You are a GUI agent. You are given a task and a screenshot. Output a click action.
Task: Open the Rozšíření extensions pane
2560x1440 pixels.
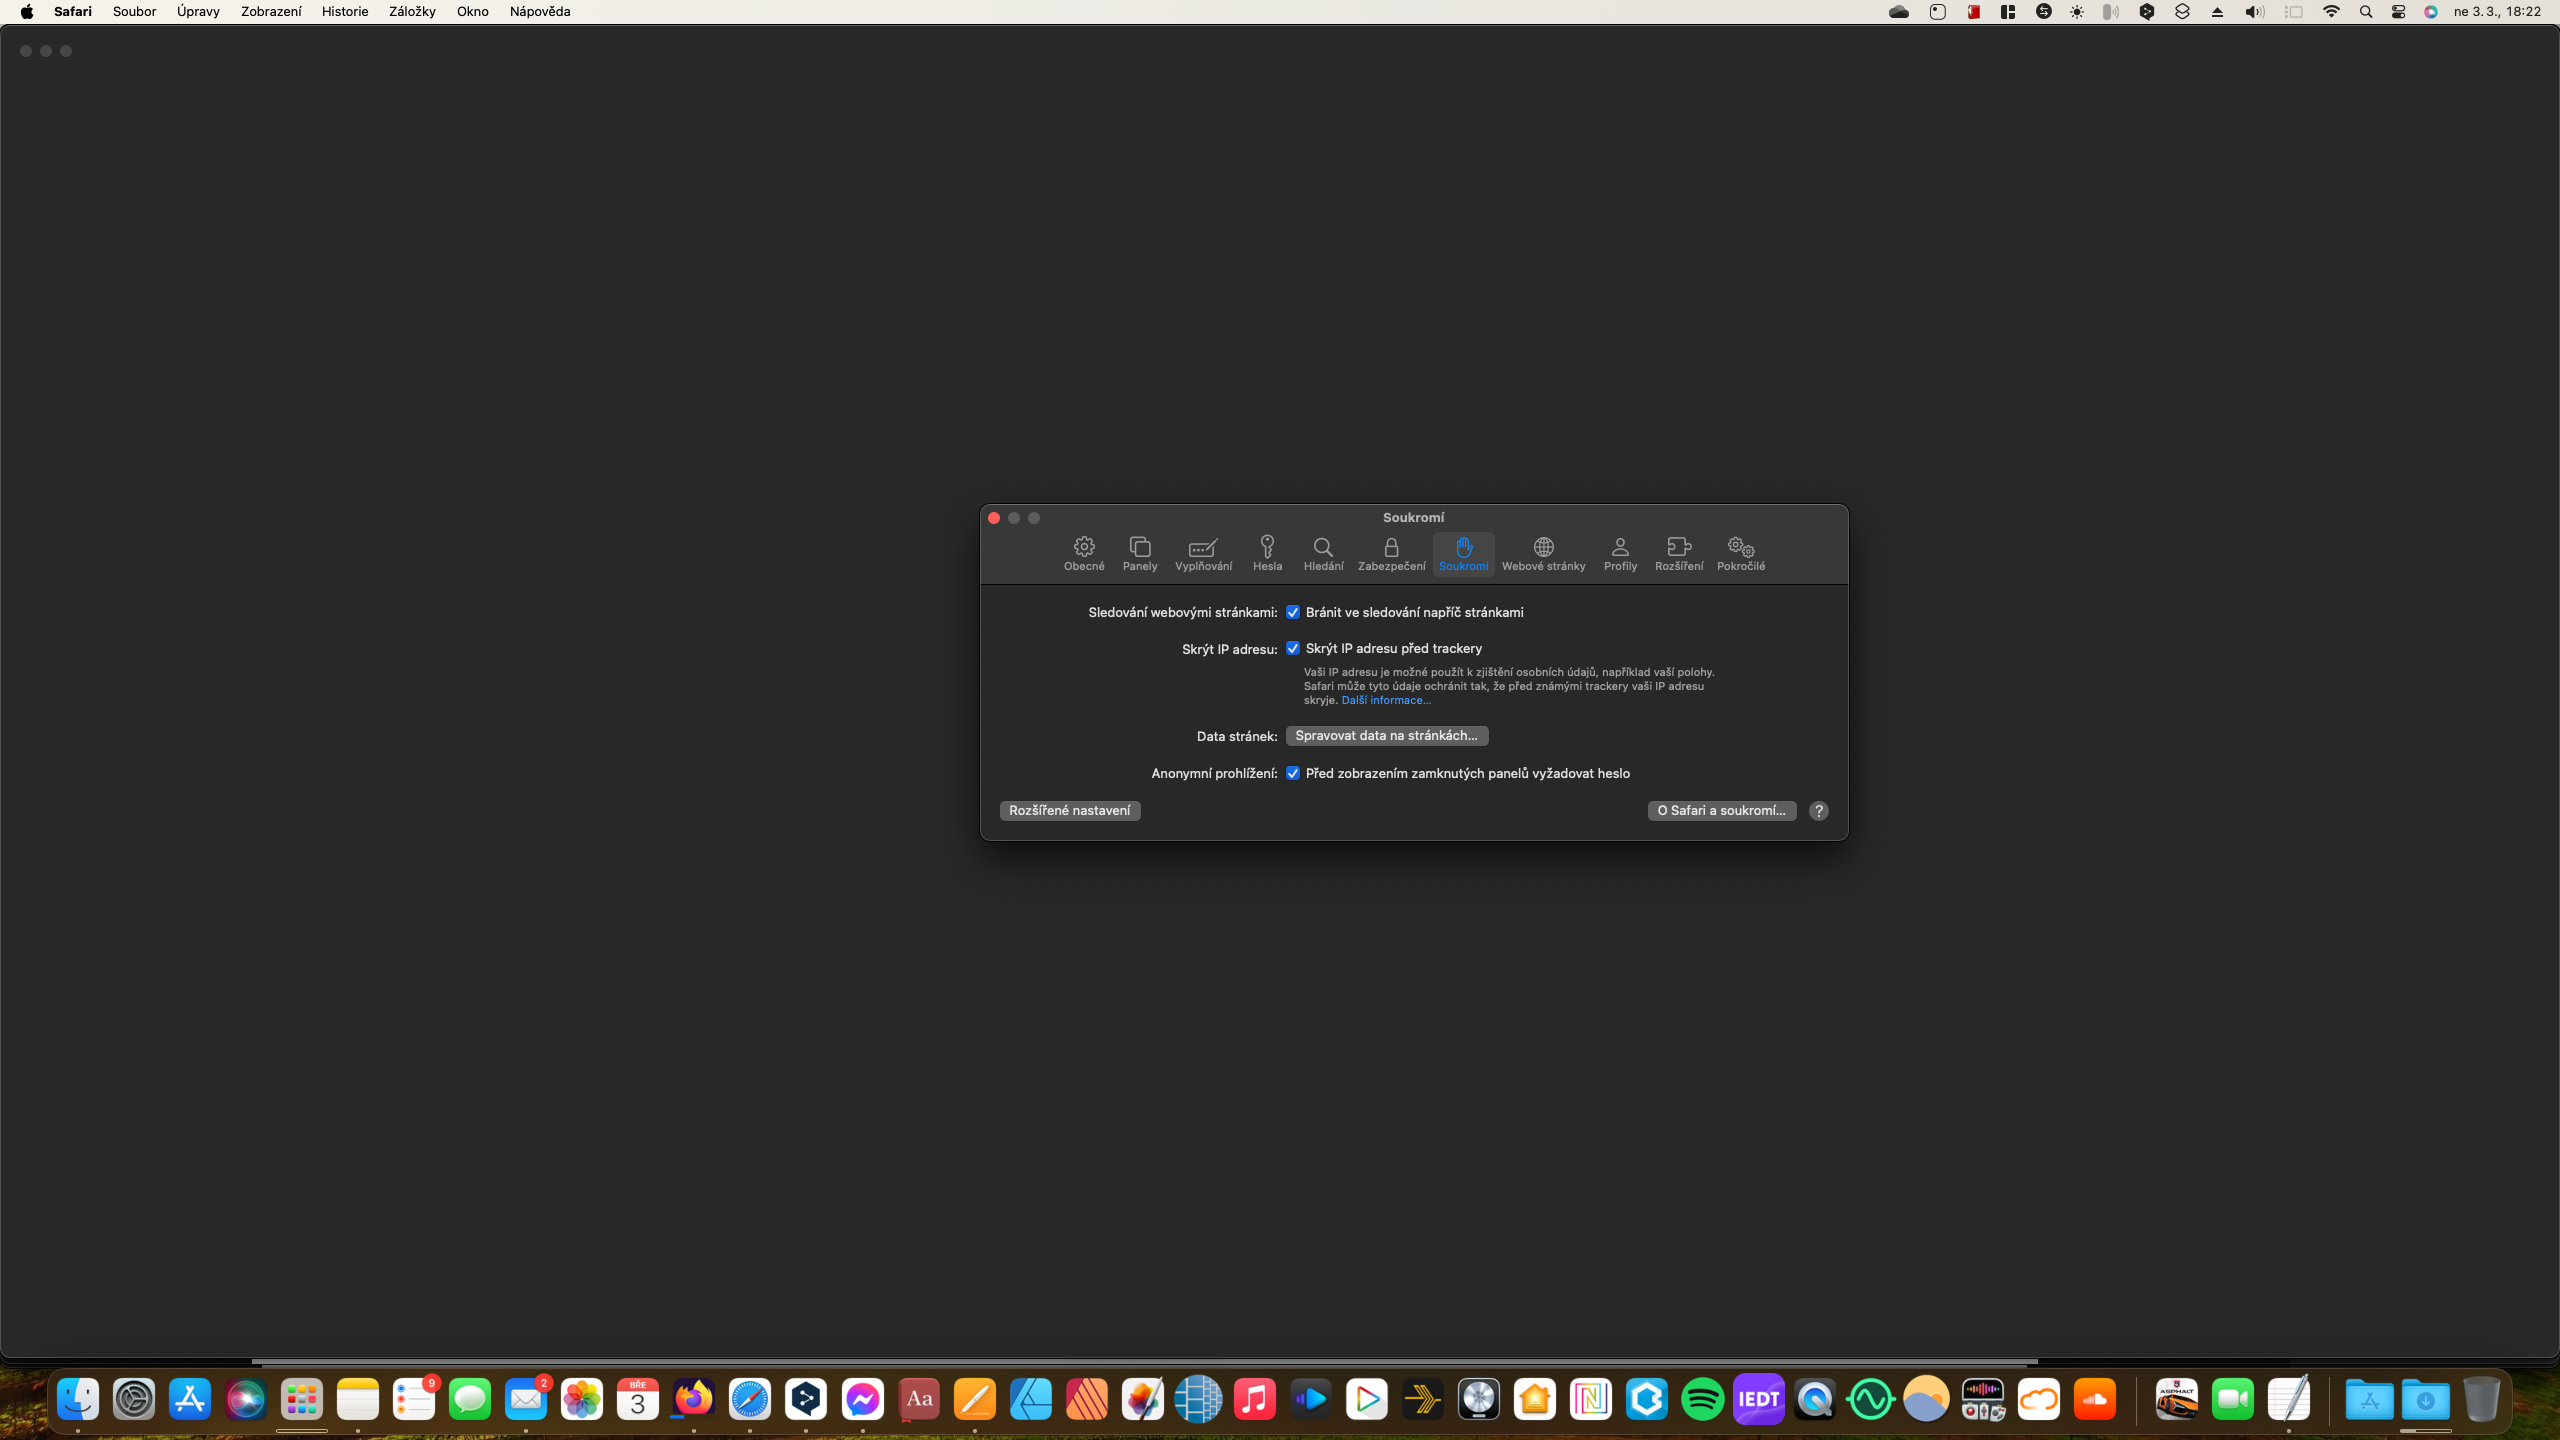point(1678,553)
